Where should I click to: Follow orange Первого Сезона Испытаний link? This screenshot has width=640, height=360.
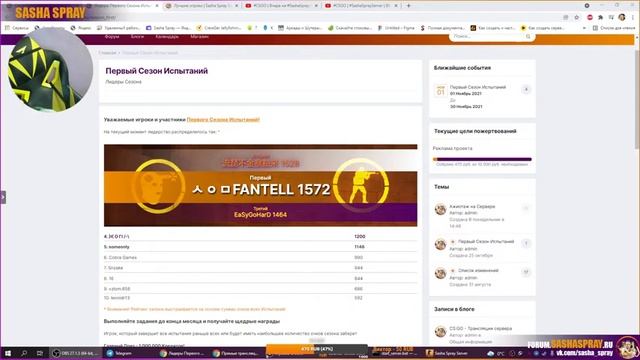pyautogui.click(x=223, y=120)
